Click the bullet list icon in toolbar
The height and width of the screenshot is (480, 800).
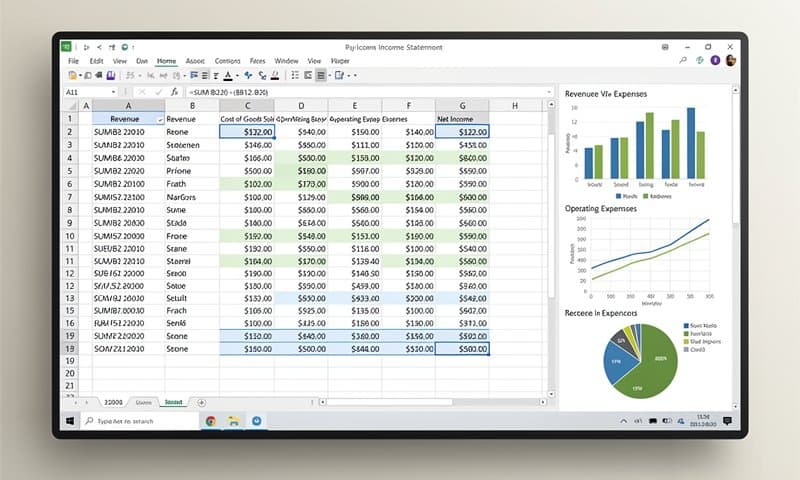(295, 75)
